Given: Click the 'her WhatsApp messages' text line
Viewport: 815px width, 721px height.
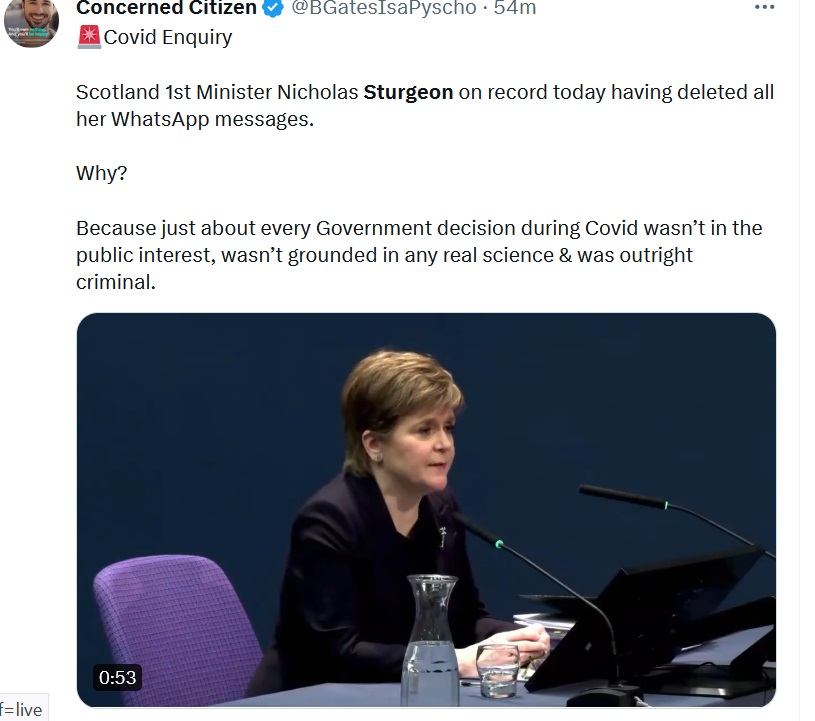Looking at the screenshot, I should click(x=195, y=120).
